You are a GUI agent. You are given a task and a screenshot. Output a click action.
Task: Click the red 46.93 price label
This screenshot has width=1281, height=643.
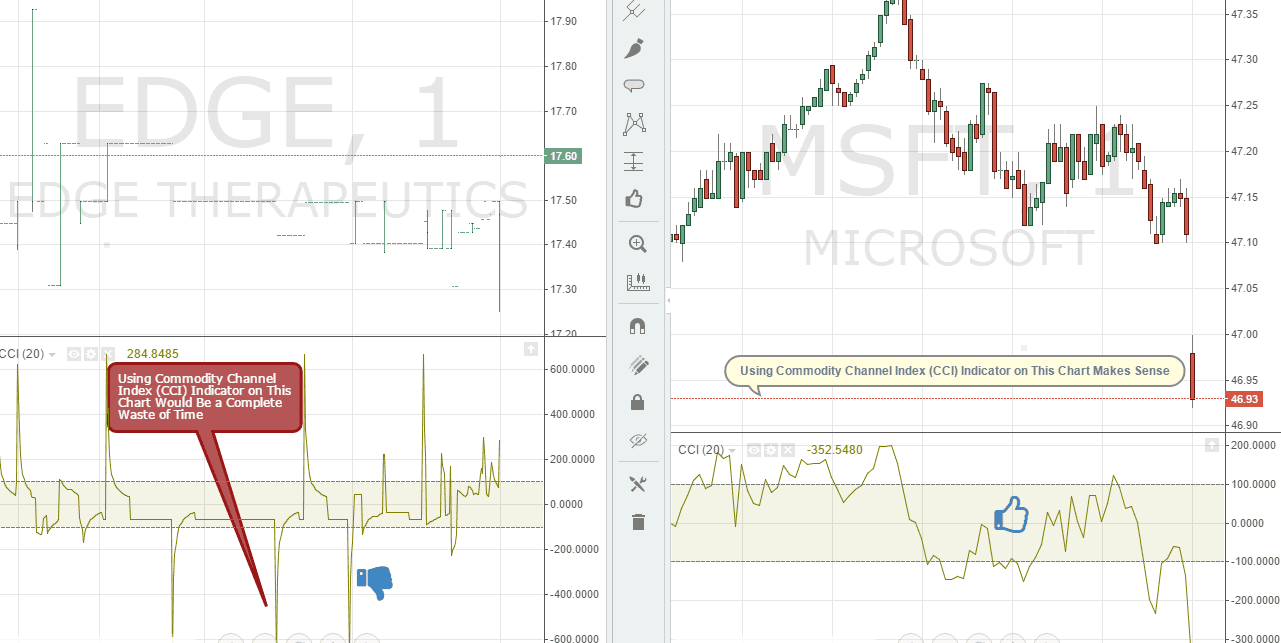pyautogui.click(x=1243, y=398)
